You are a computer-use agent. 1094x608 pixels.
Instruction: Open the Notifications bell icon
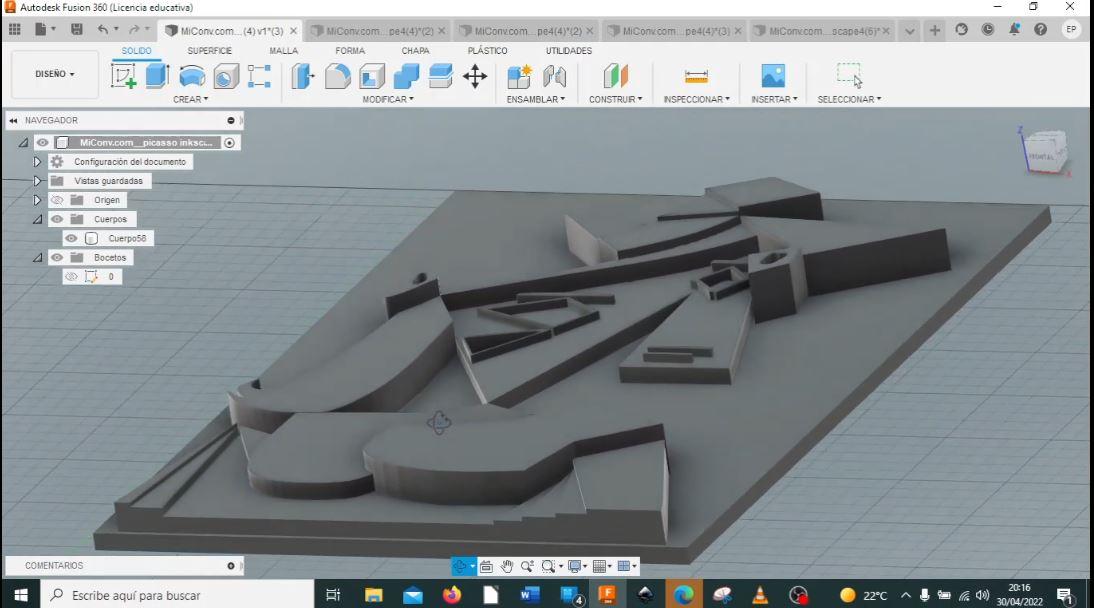pyautogui.click(x=1014, y=29)
